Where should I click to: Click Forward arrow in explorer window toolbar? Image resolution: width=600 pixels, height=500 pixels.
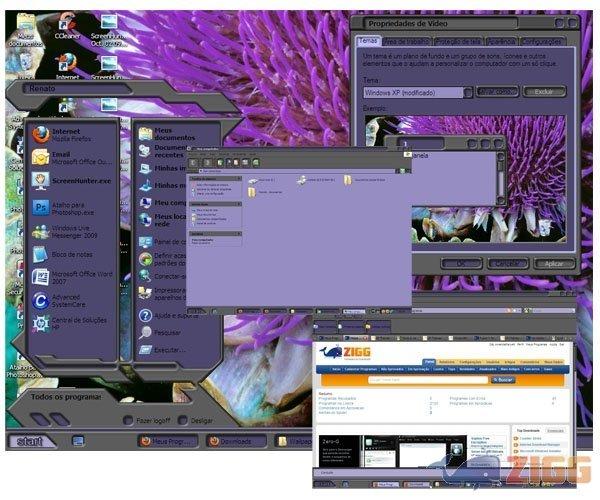coord(207,163)
